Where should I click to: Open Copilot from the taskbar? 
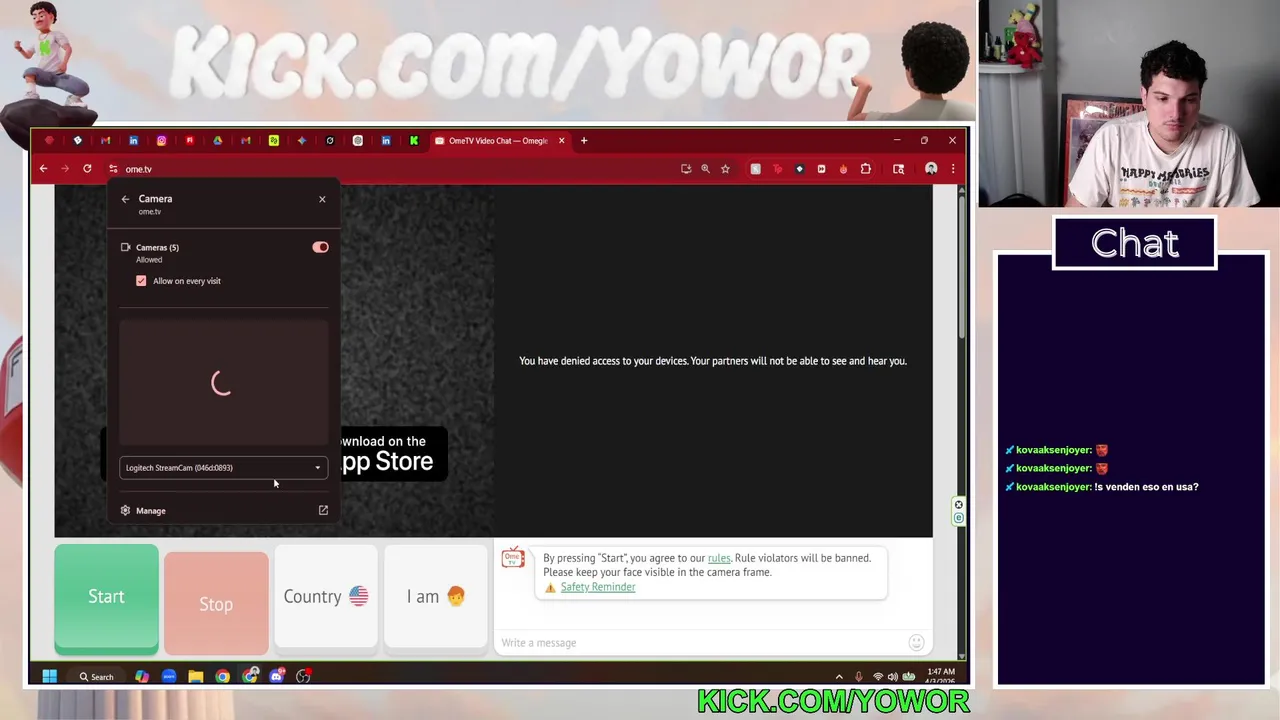click(142, 677)
